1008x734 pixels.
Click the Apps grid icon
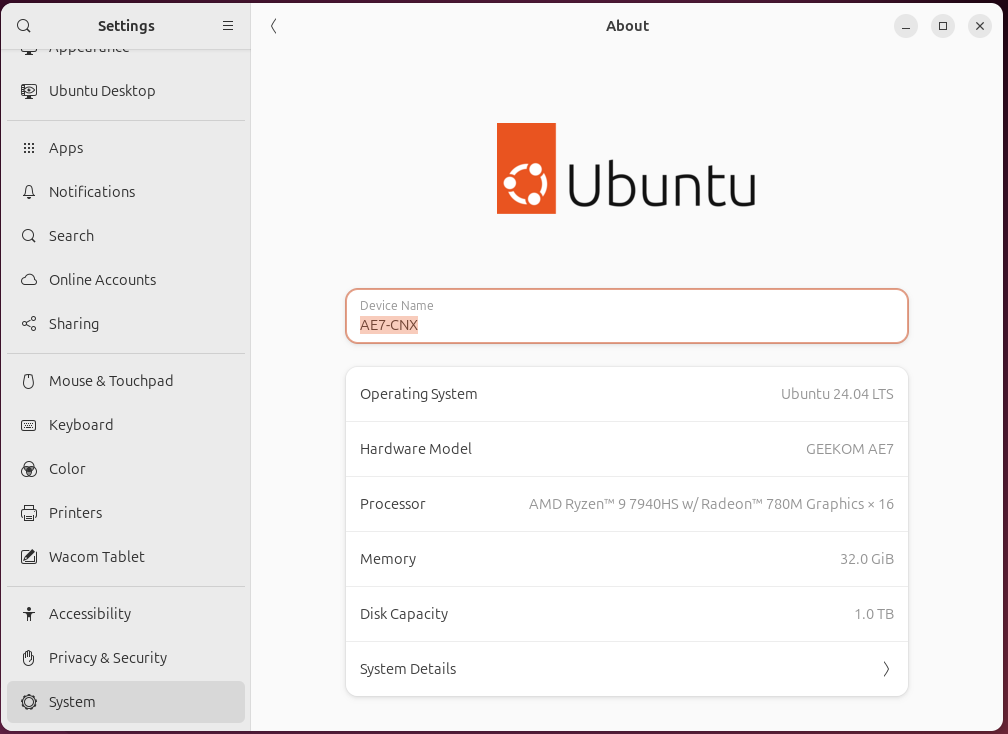coord(29,148)
